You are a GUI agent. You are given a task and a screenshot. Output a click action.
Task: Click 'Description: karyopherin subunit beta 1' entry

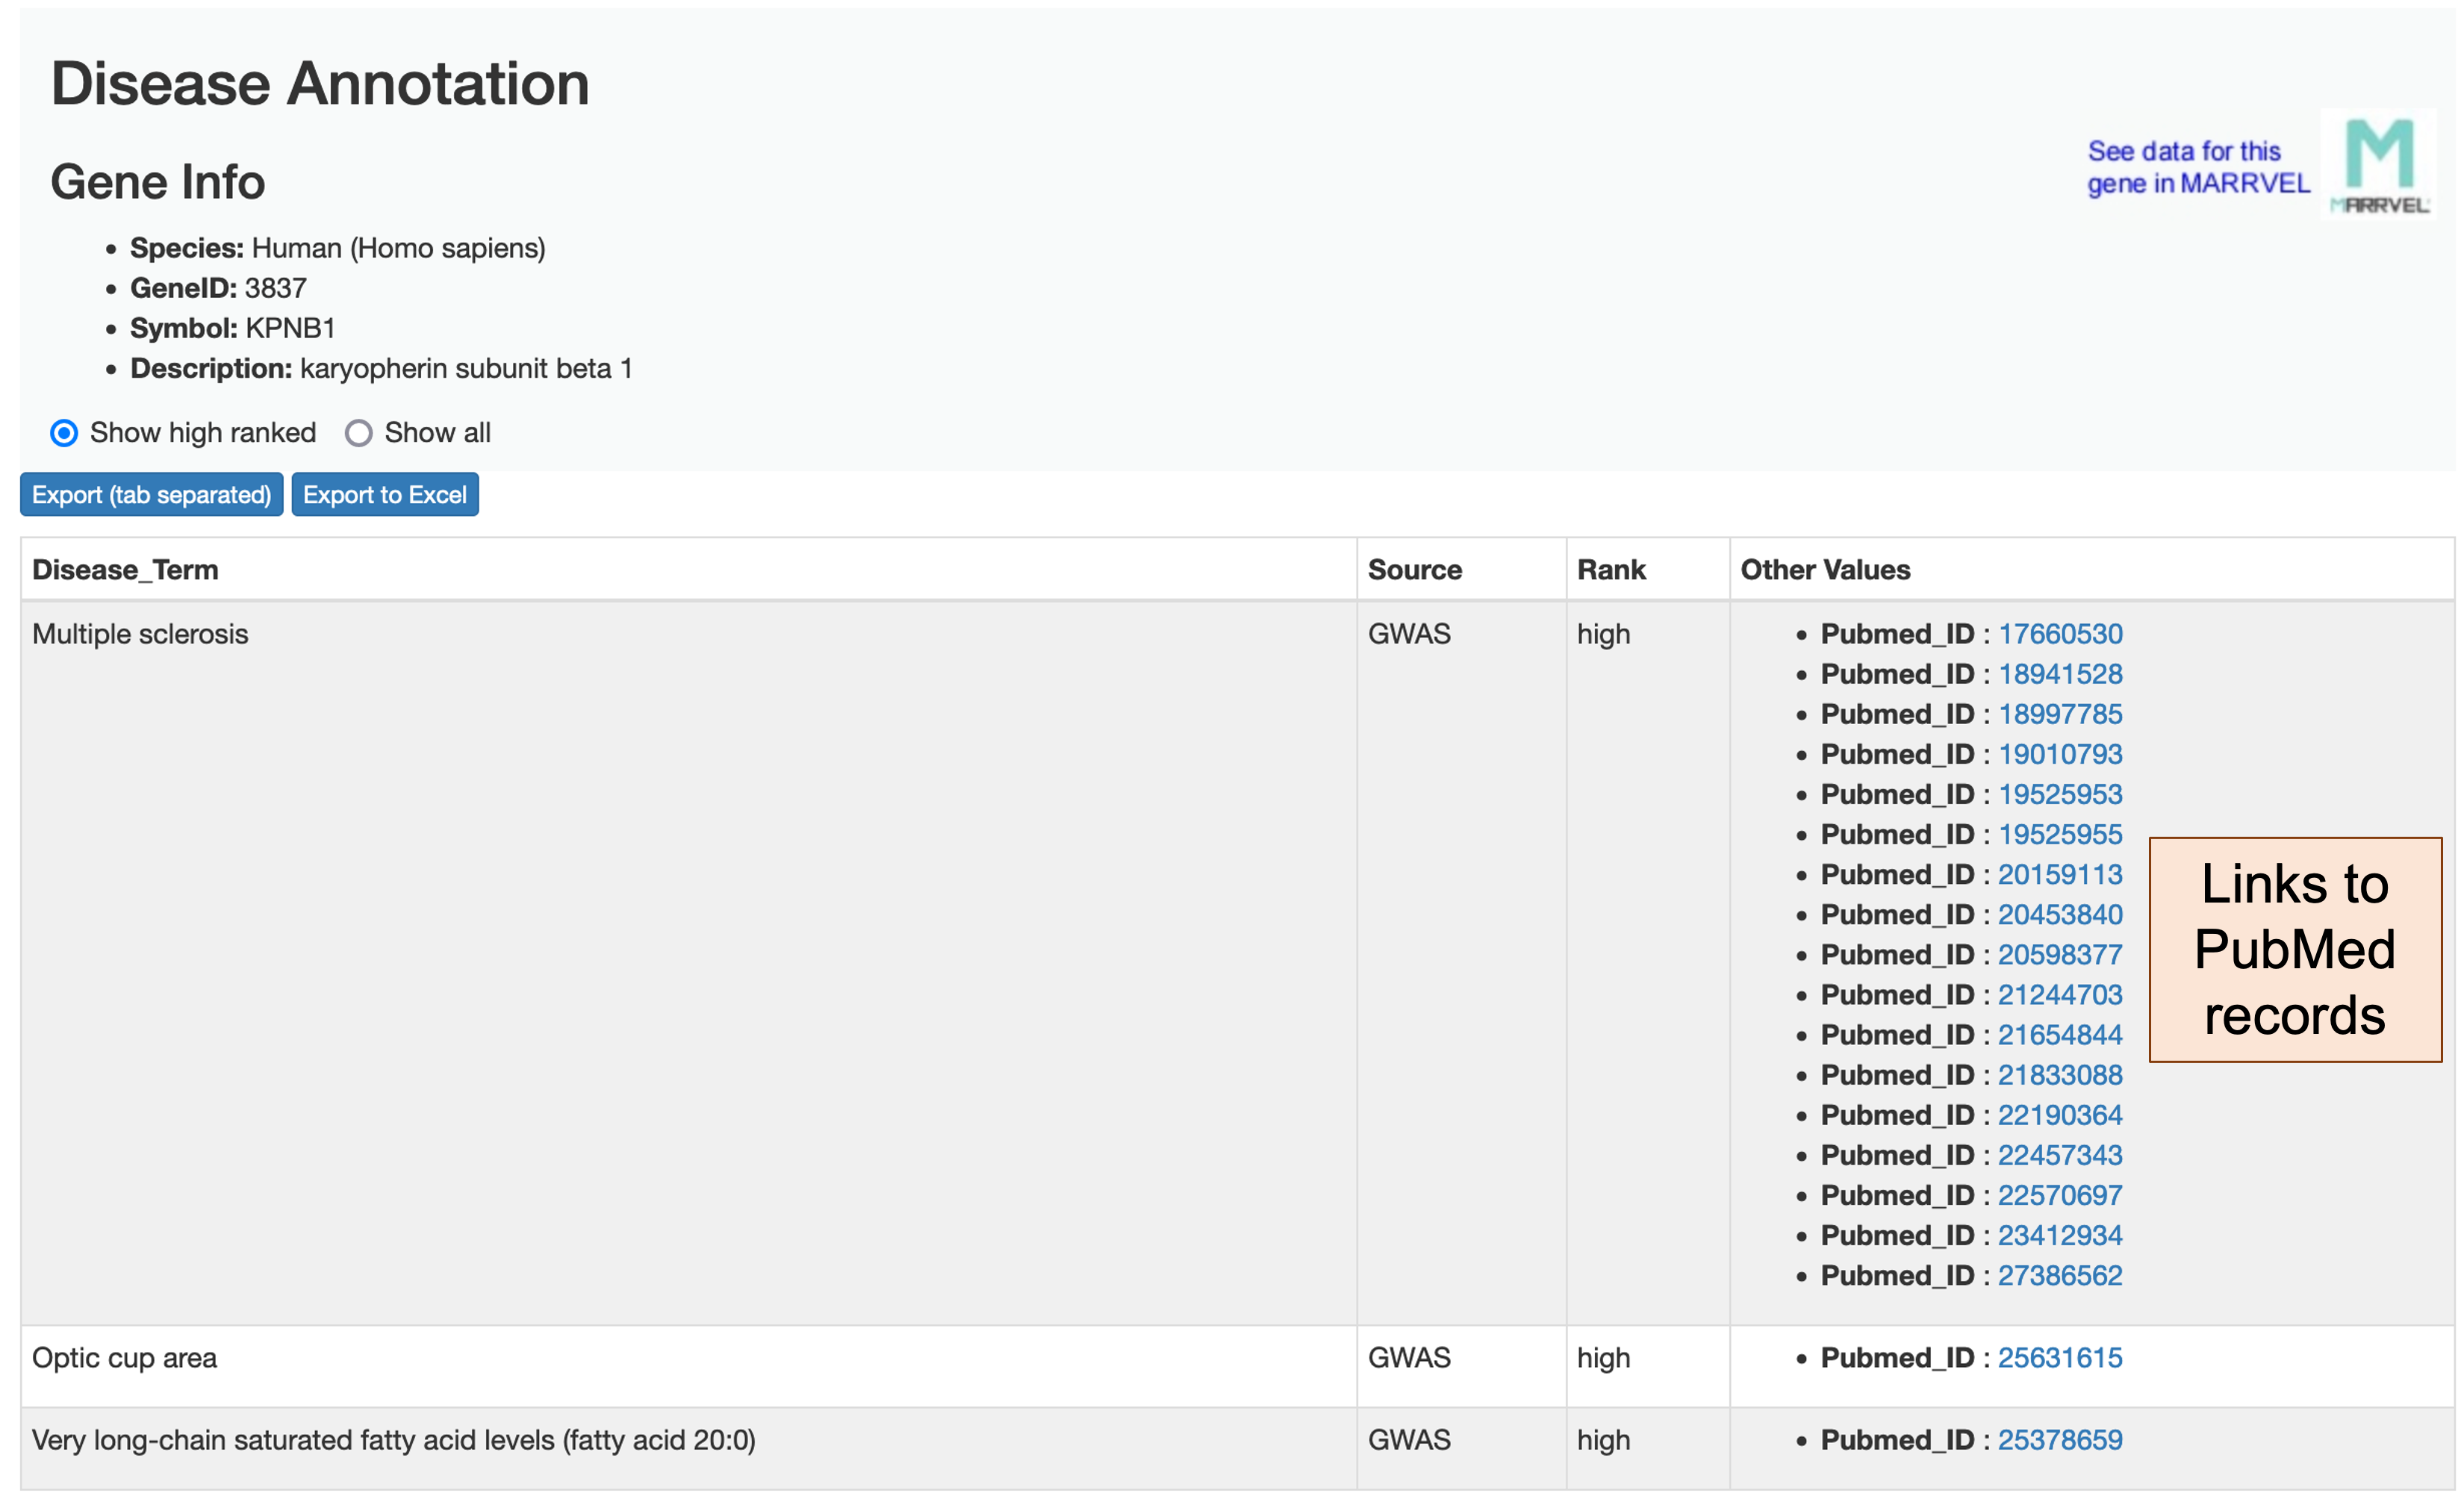(x=381, y=368)
